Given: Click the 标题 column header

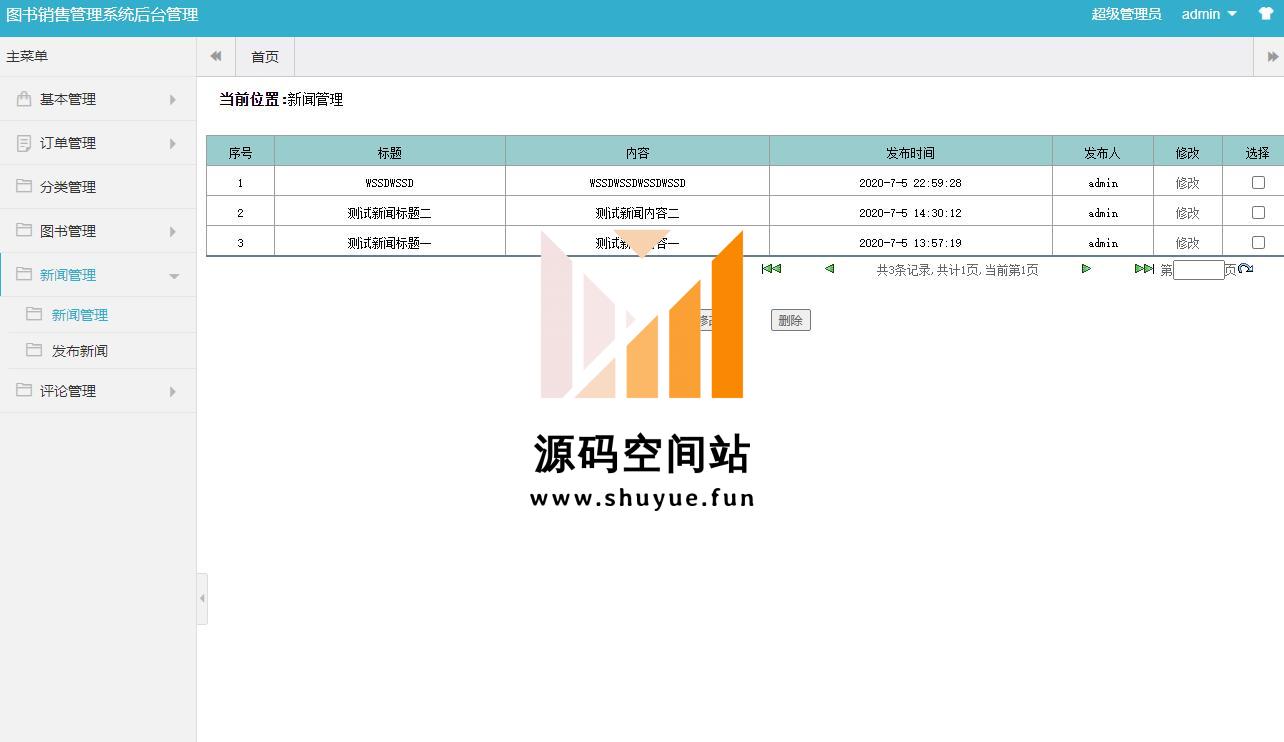Looking at the screenshot, I should [390, 152].
